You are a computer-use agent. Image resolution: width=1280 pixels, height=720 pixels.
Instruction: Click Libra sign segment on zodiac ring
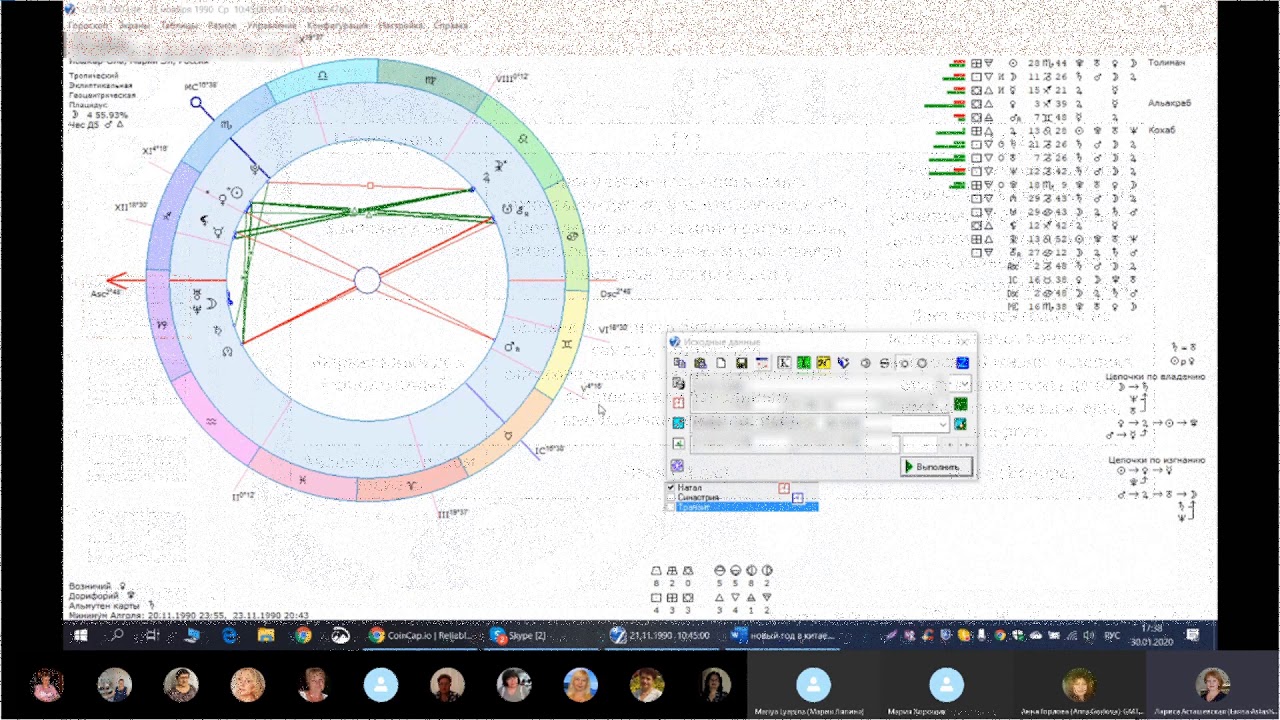coord(323,76)
